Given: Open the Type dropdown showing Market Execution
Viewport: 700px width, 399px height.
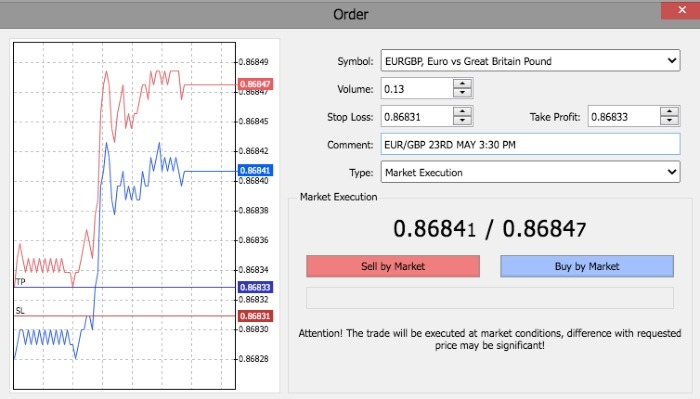Looking at the screenshot, I should (x=530, y=172).
